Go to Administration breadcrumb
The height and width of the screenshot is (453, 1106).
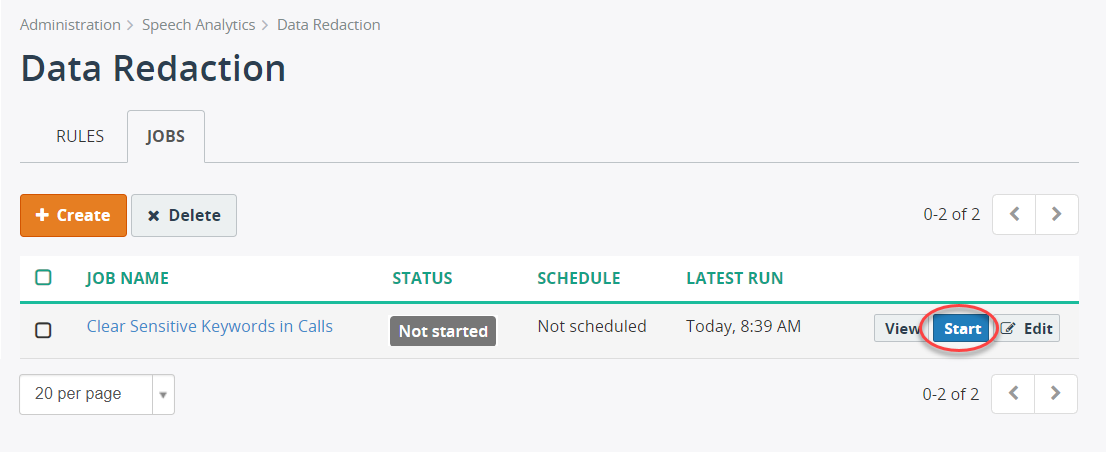(x=70, y=25)
